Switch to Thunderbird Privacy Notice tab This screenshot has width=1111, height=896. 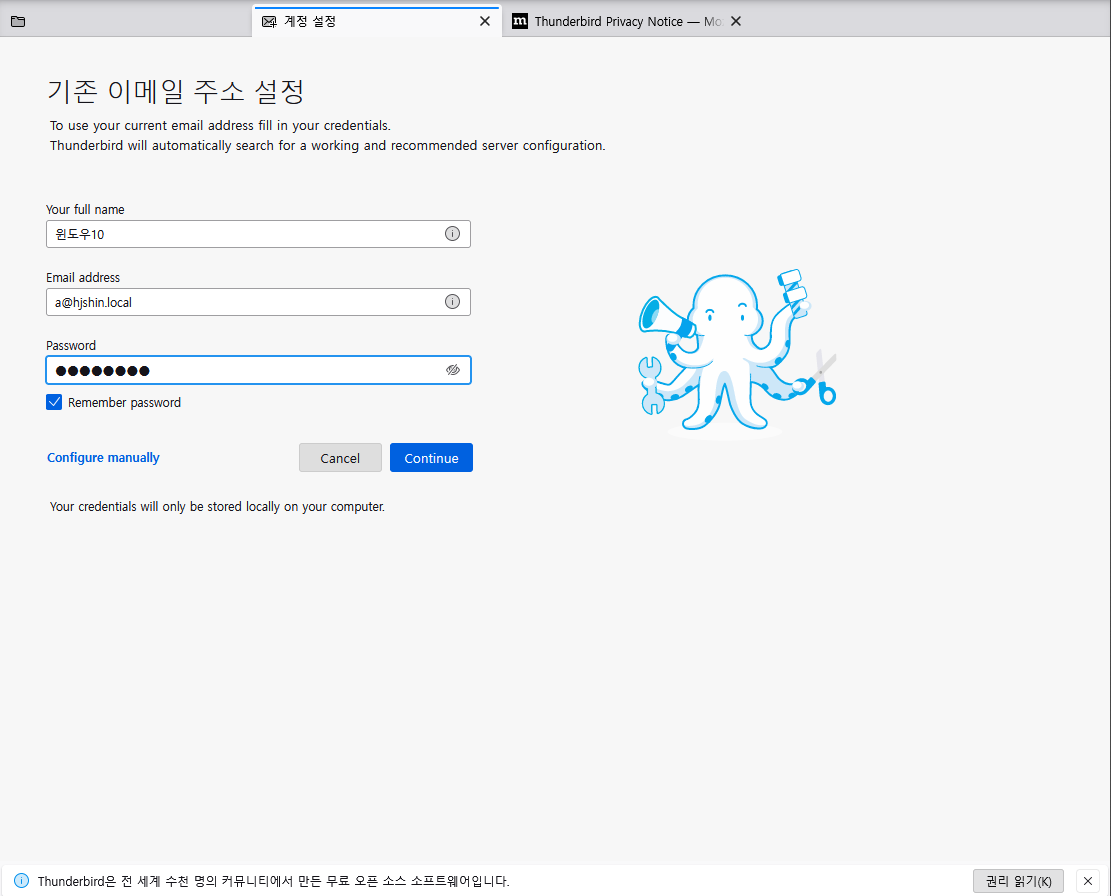(627, 21)
